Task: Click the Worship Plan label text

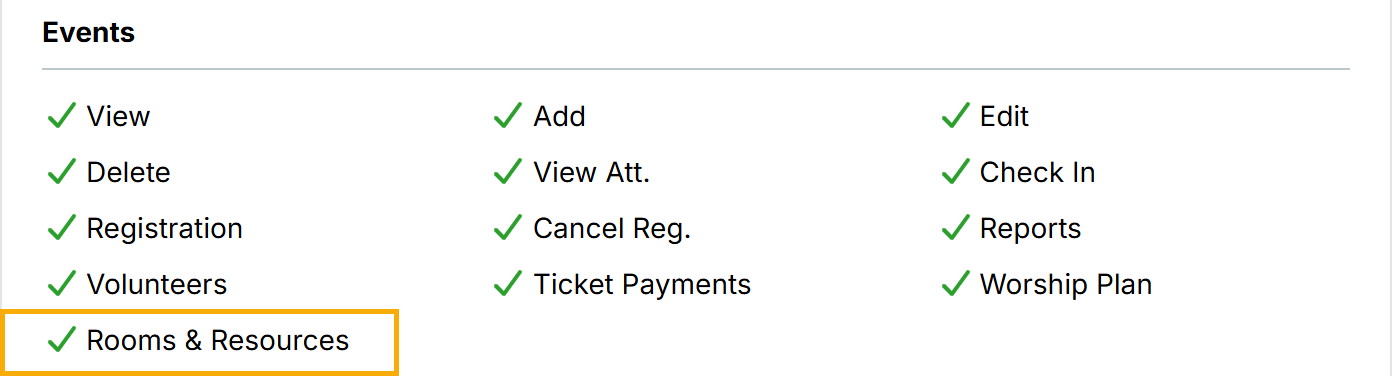Action: tap(1066, 284)
